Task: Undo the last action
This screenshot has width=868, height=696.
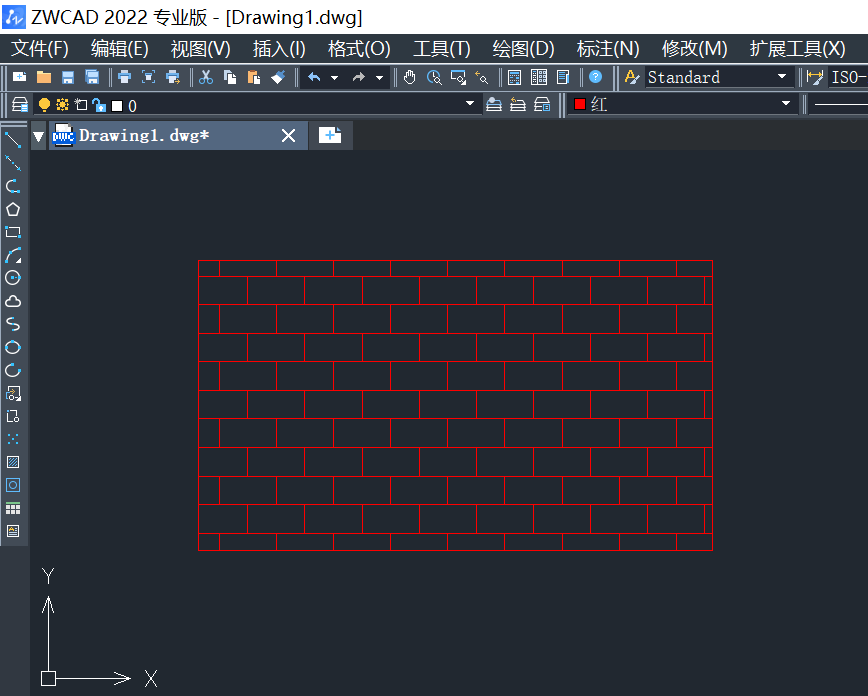Action: 314,77
